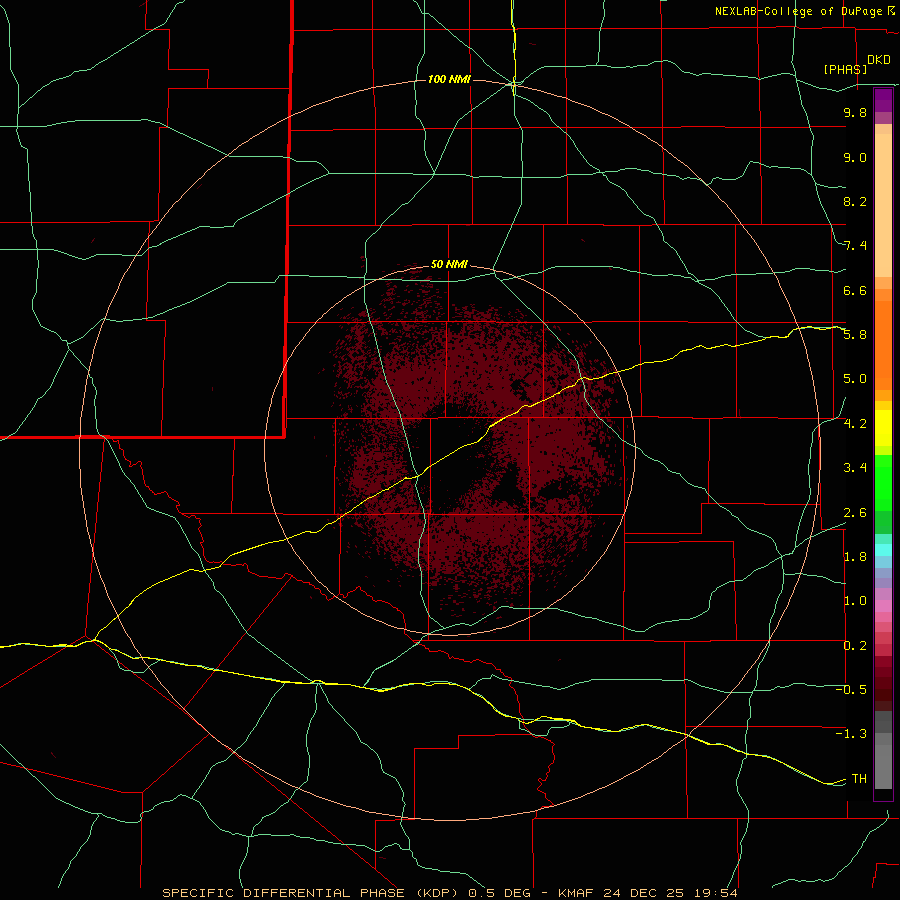This screenshot has height=900, width=900.
Task: Click the [PHAS] legend heading
Action: click(845, 69)
